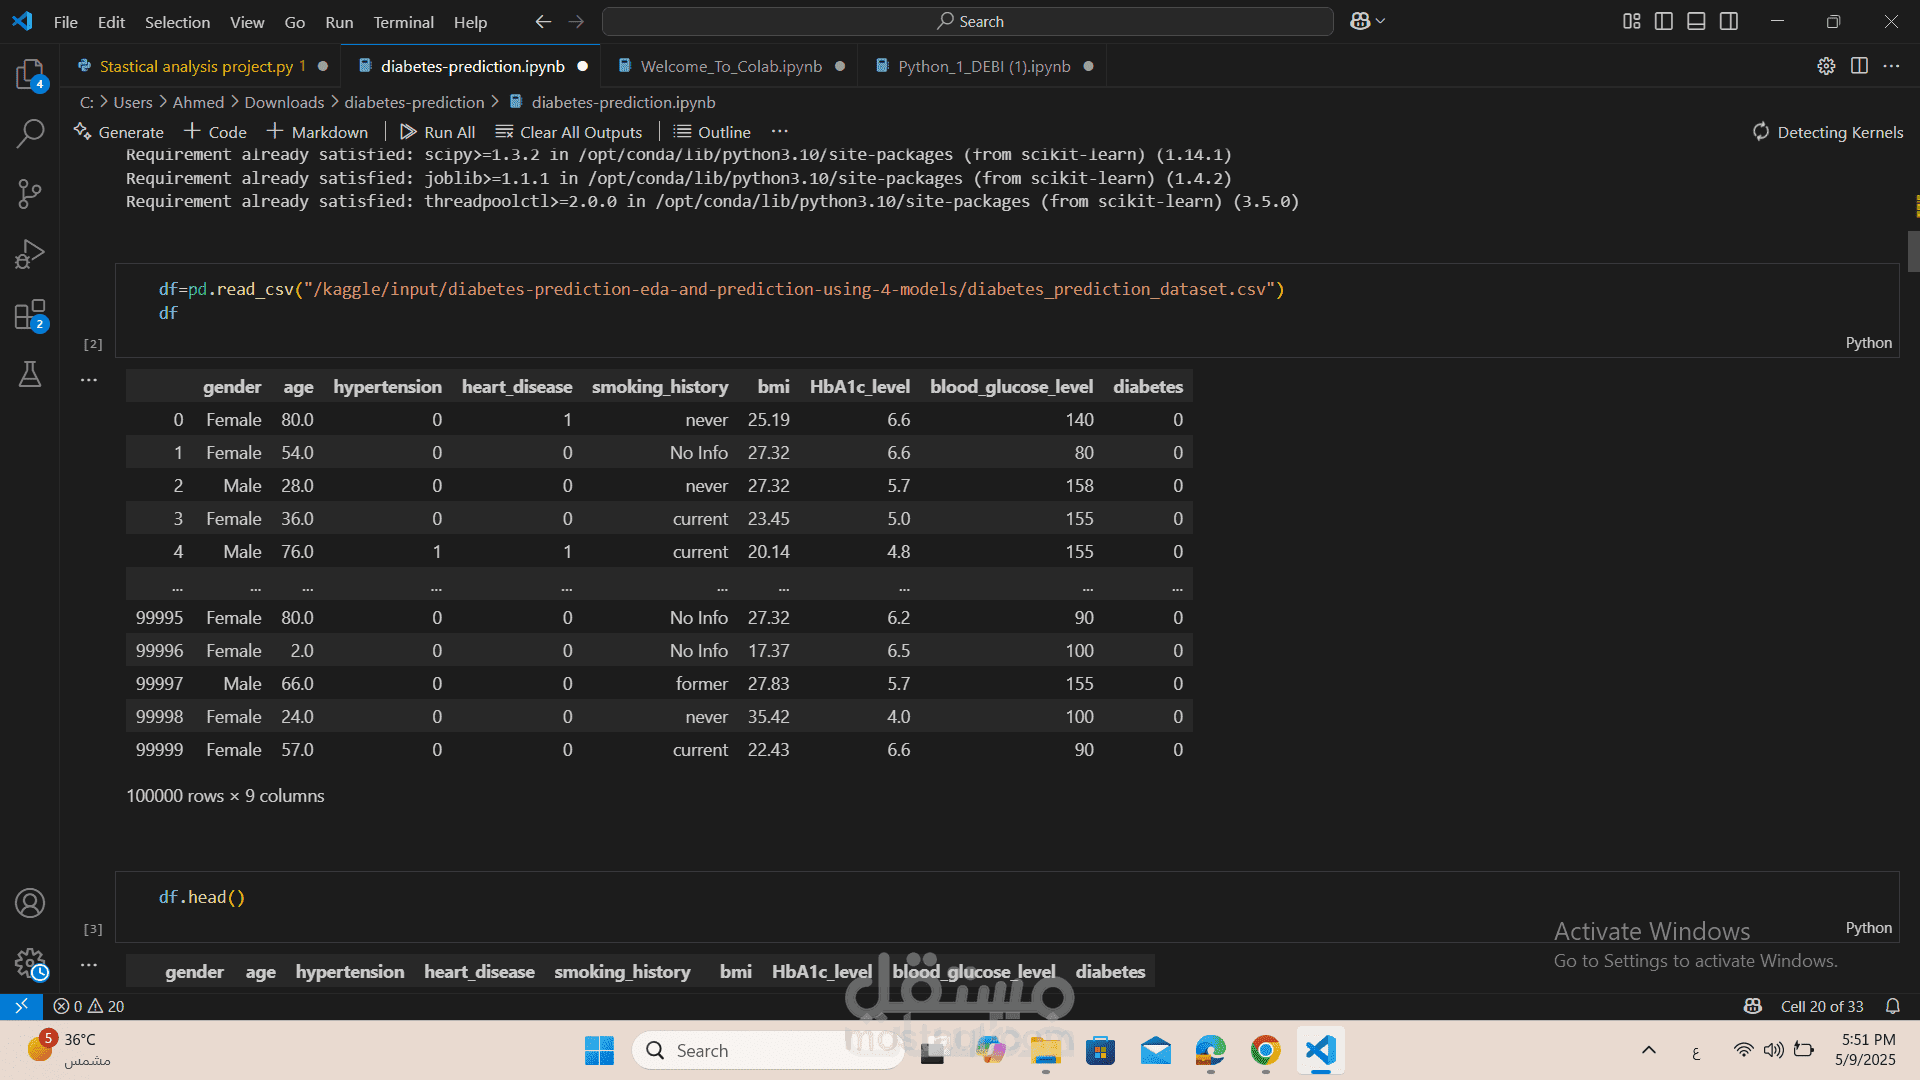Click the command center Search field
The image size is (1920, 1080).
(968, 21)
